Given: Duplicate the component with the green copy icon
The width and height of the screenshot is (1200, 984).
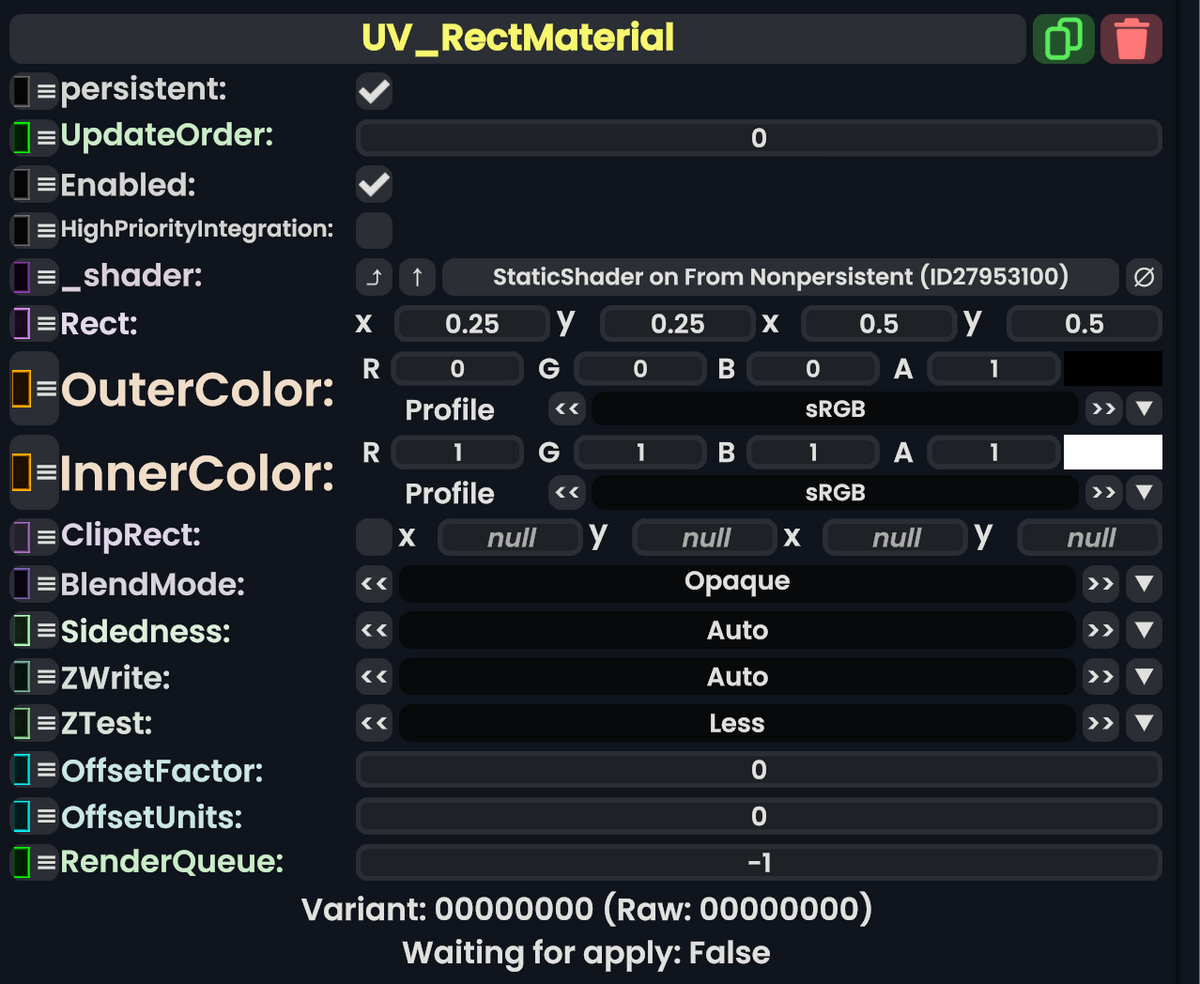Looking at the screenshot, I should pos(1063,38).
